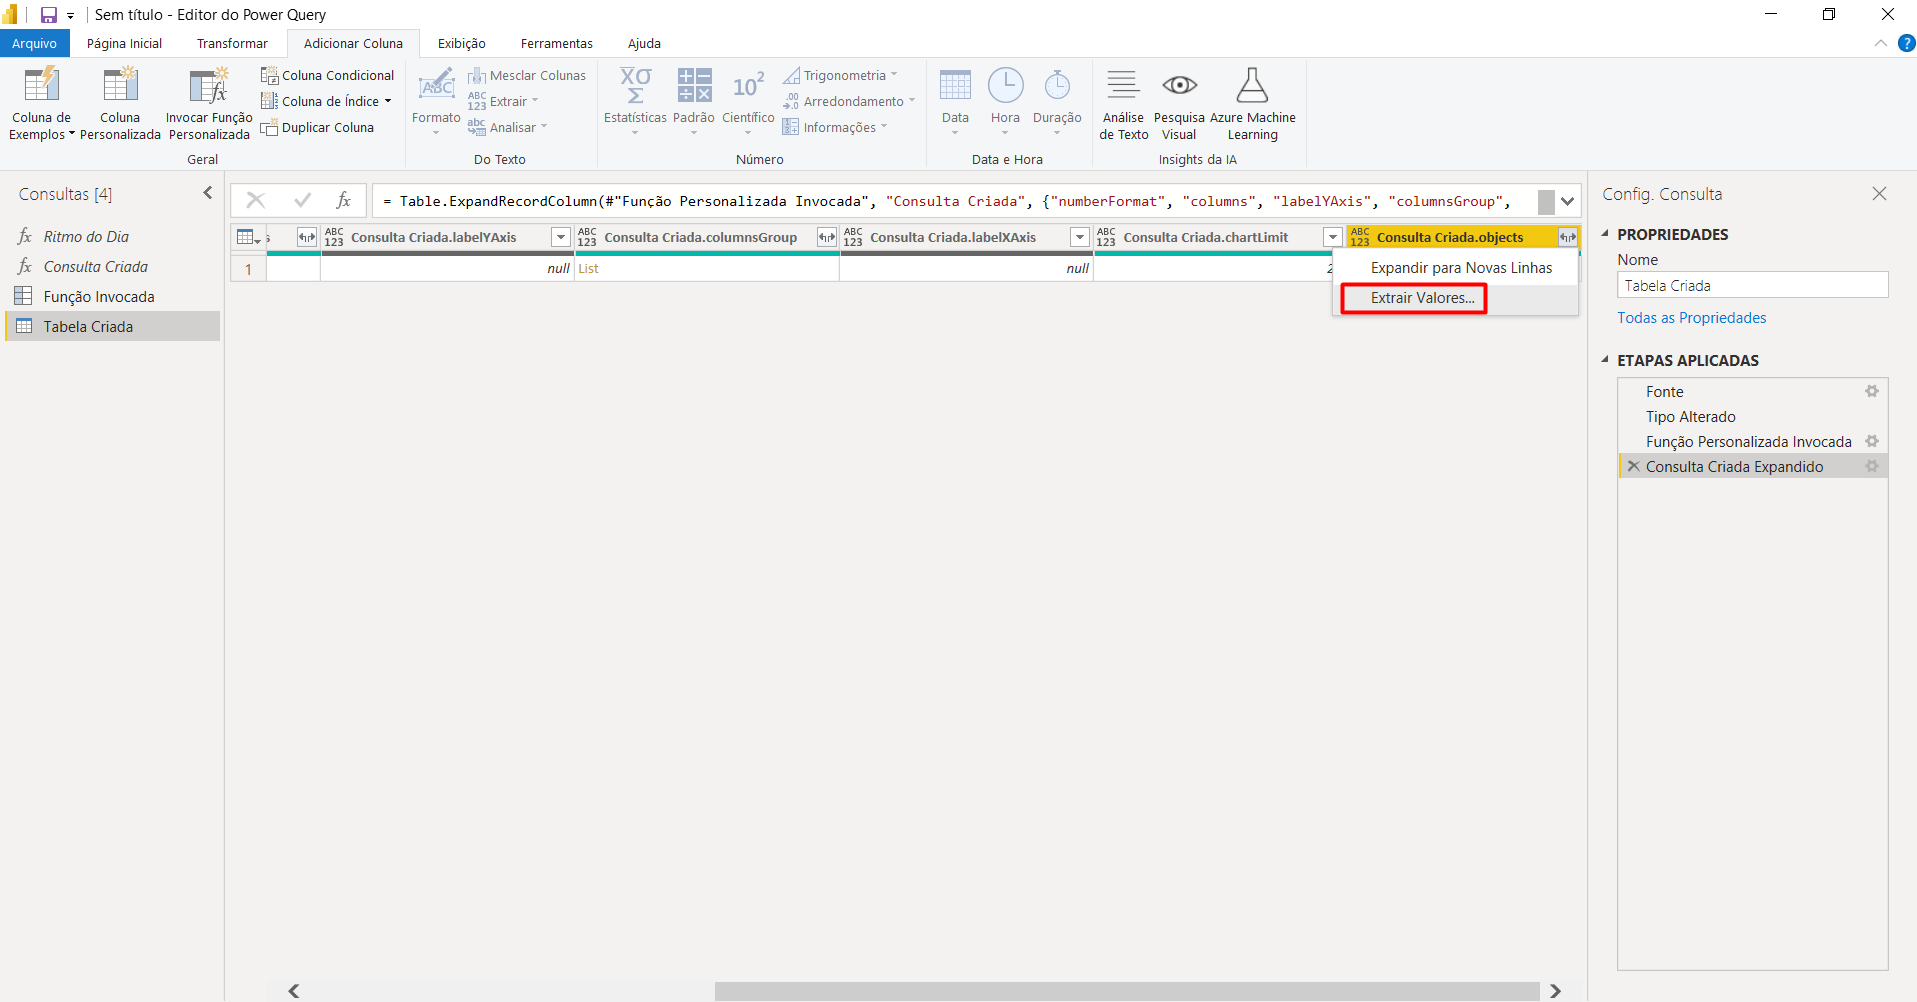Switch to Ferramentas tab
This screenshot has height=1002, width=1917.
(x=557, y=43)
